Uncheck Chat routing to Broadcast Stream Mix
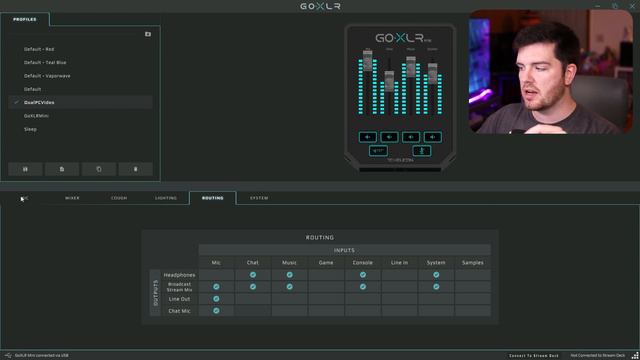The width and height of the screenshot is (640, 360). [253, 287]
